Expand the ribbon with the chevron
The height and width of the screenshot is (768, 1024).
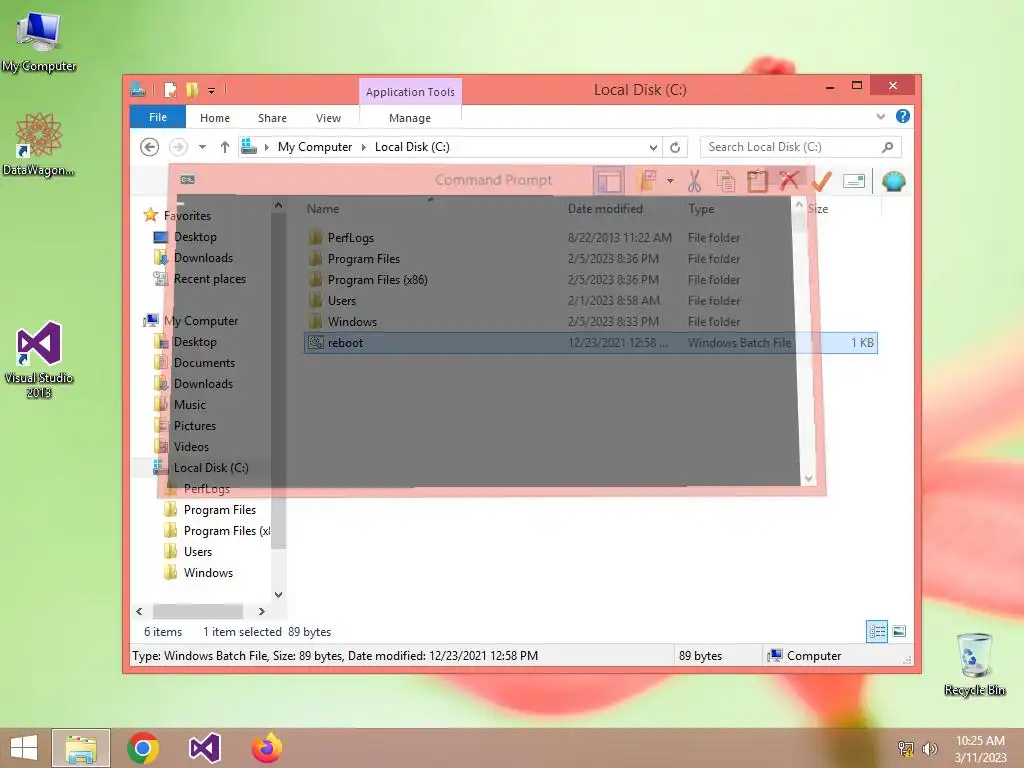click(880, 116)
